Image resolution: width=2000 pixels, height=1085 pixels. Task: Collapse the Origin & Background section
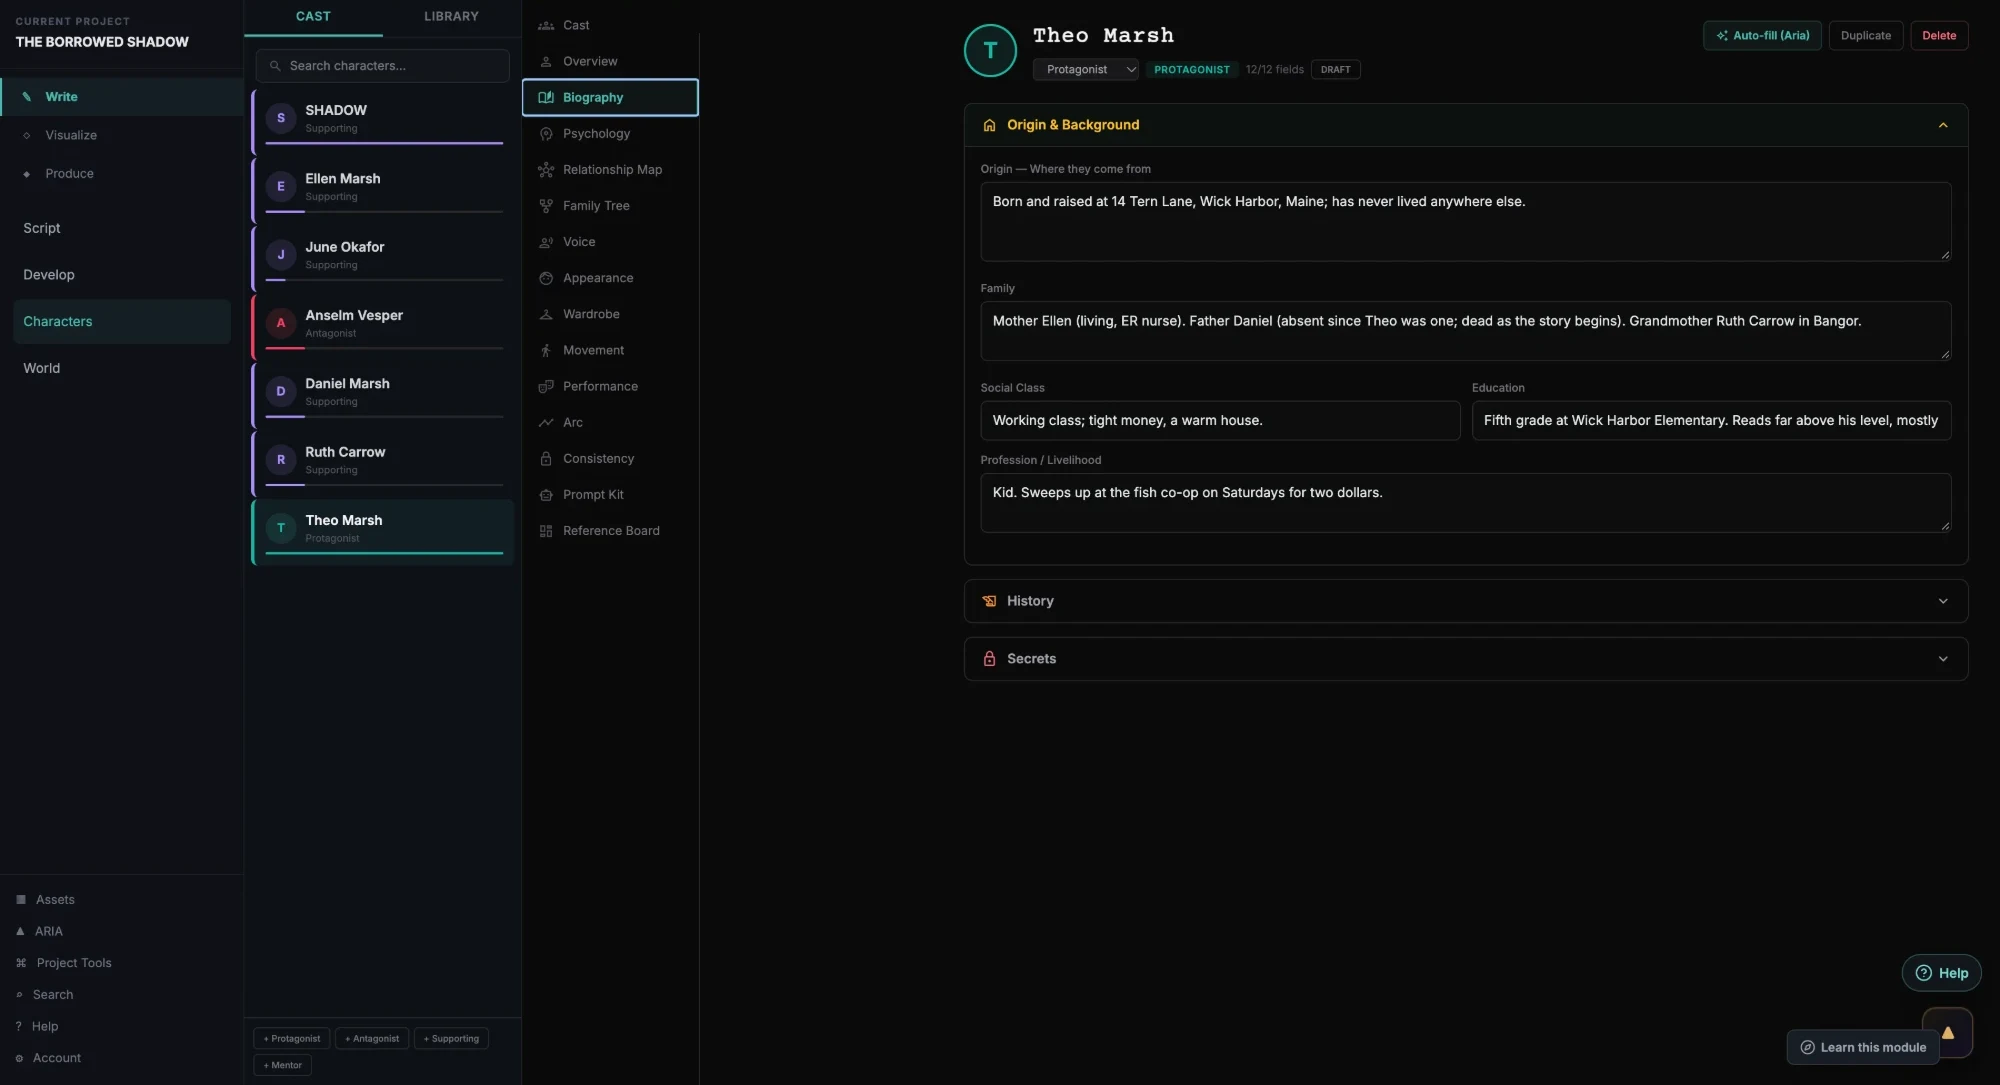pos(1942,125)
